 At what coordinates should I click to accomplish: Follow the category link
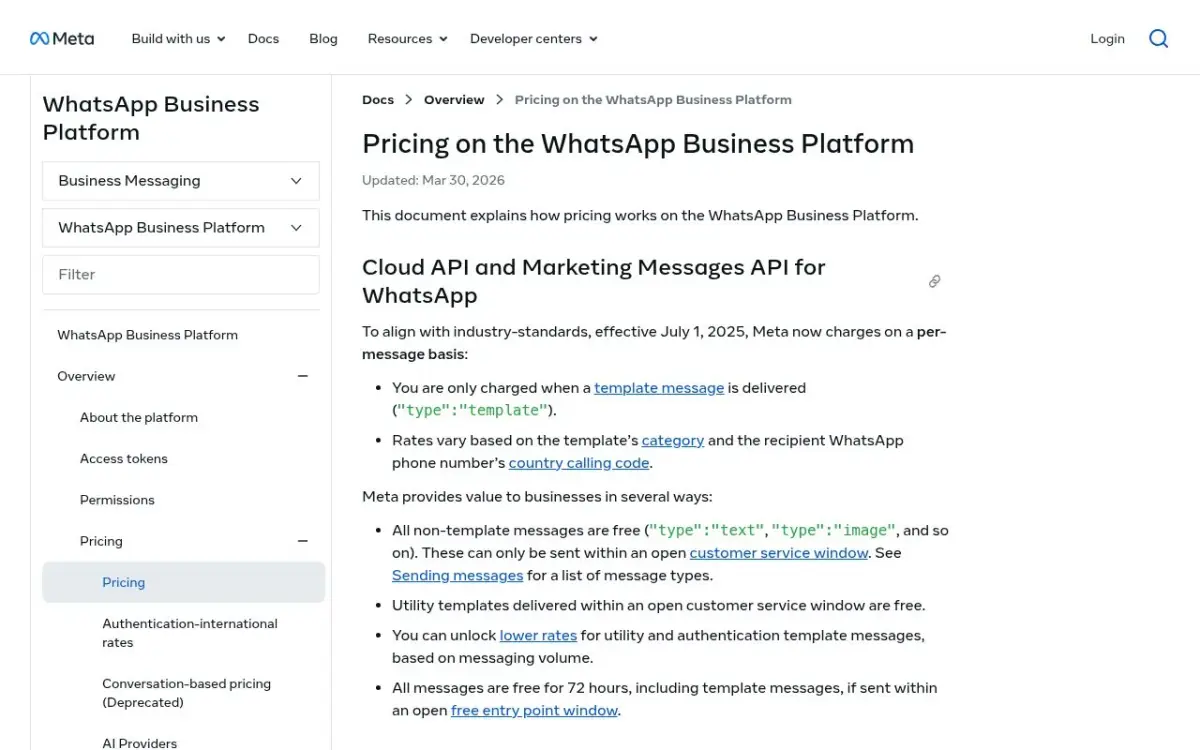[673, 440]
